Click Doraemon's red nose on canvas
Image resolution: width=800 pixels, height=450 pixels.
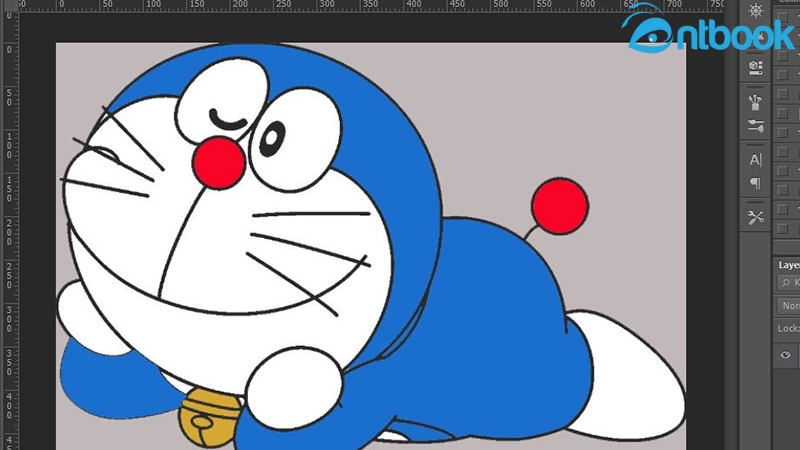click(219, 163)
